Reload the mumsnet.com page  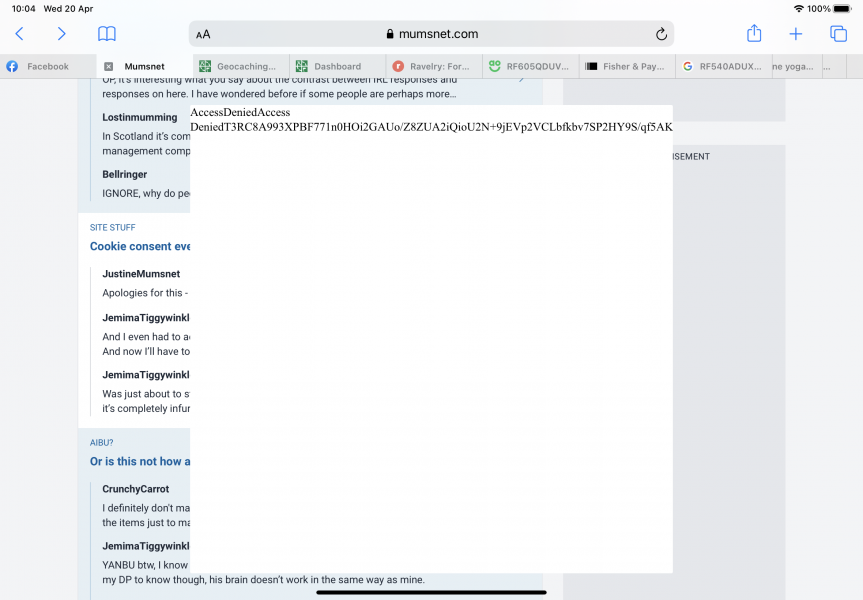(x=660, y=33)
